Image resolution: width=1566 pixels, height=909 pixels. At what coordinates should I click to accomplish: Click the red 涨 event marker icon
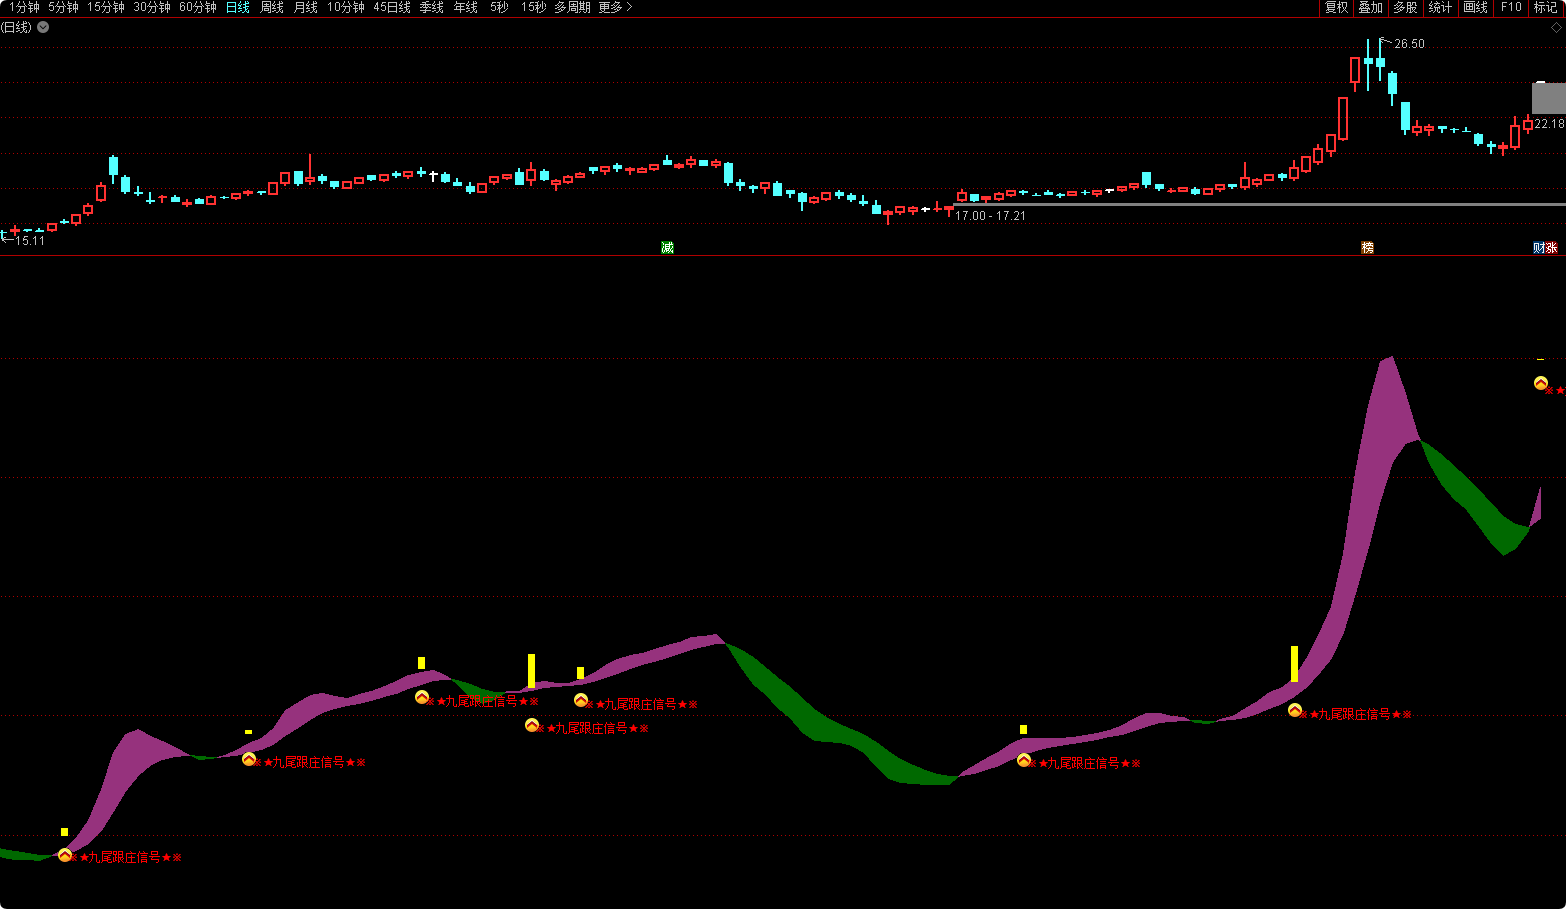[1551, 248]
